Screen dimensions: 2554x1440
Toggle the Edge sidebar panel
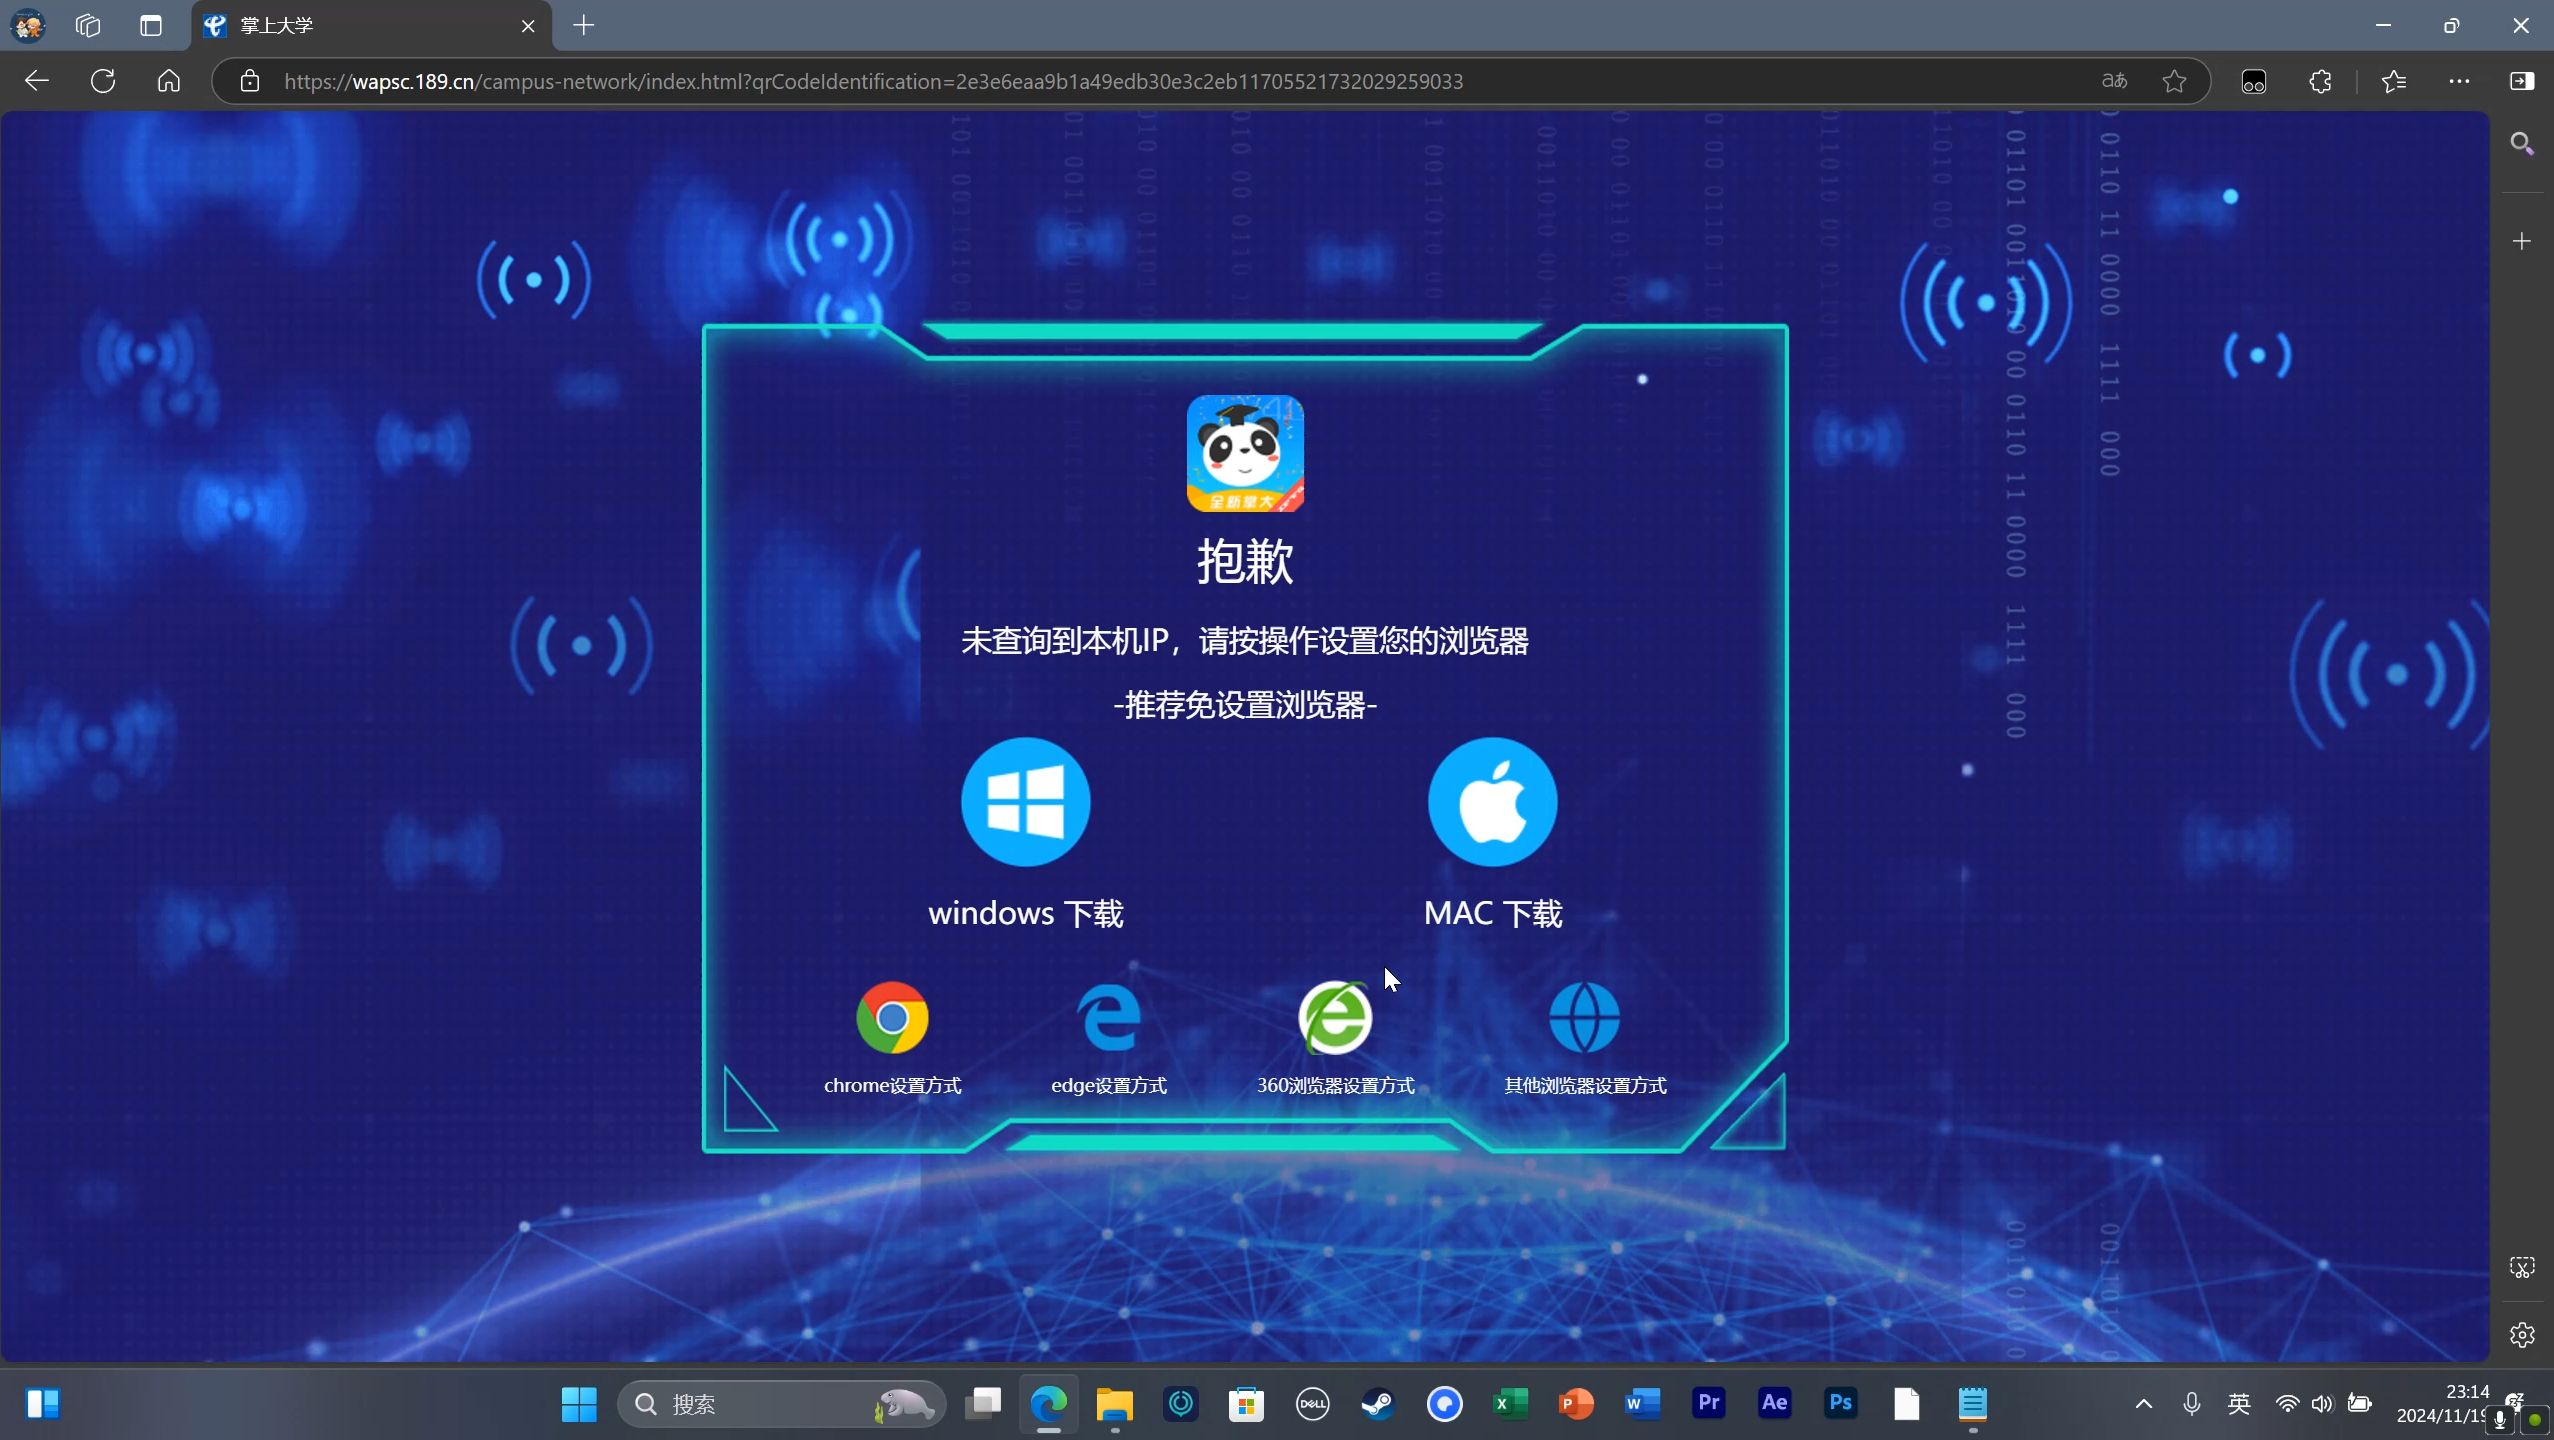pyautogui.click(x=2522, y=81)
